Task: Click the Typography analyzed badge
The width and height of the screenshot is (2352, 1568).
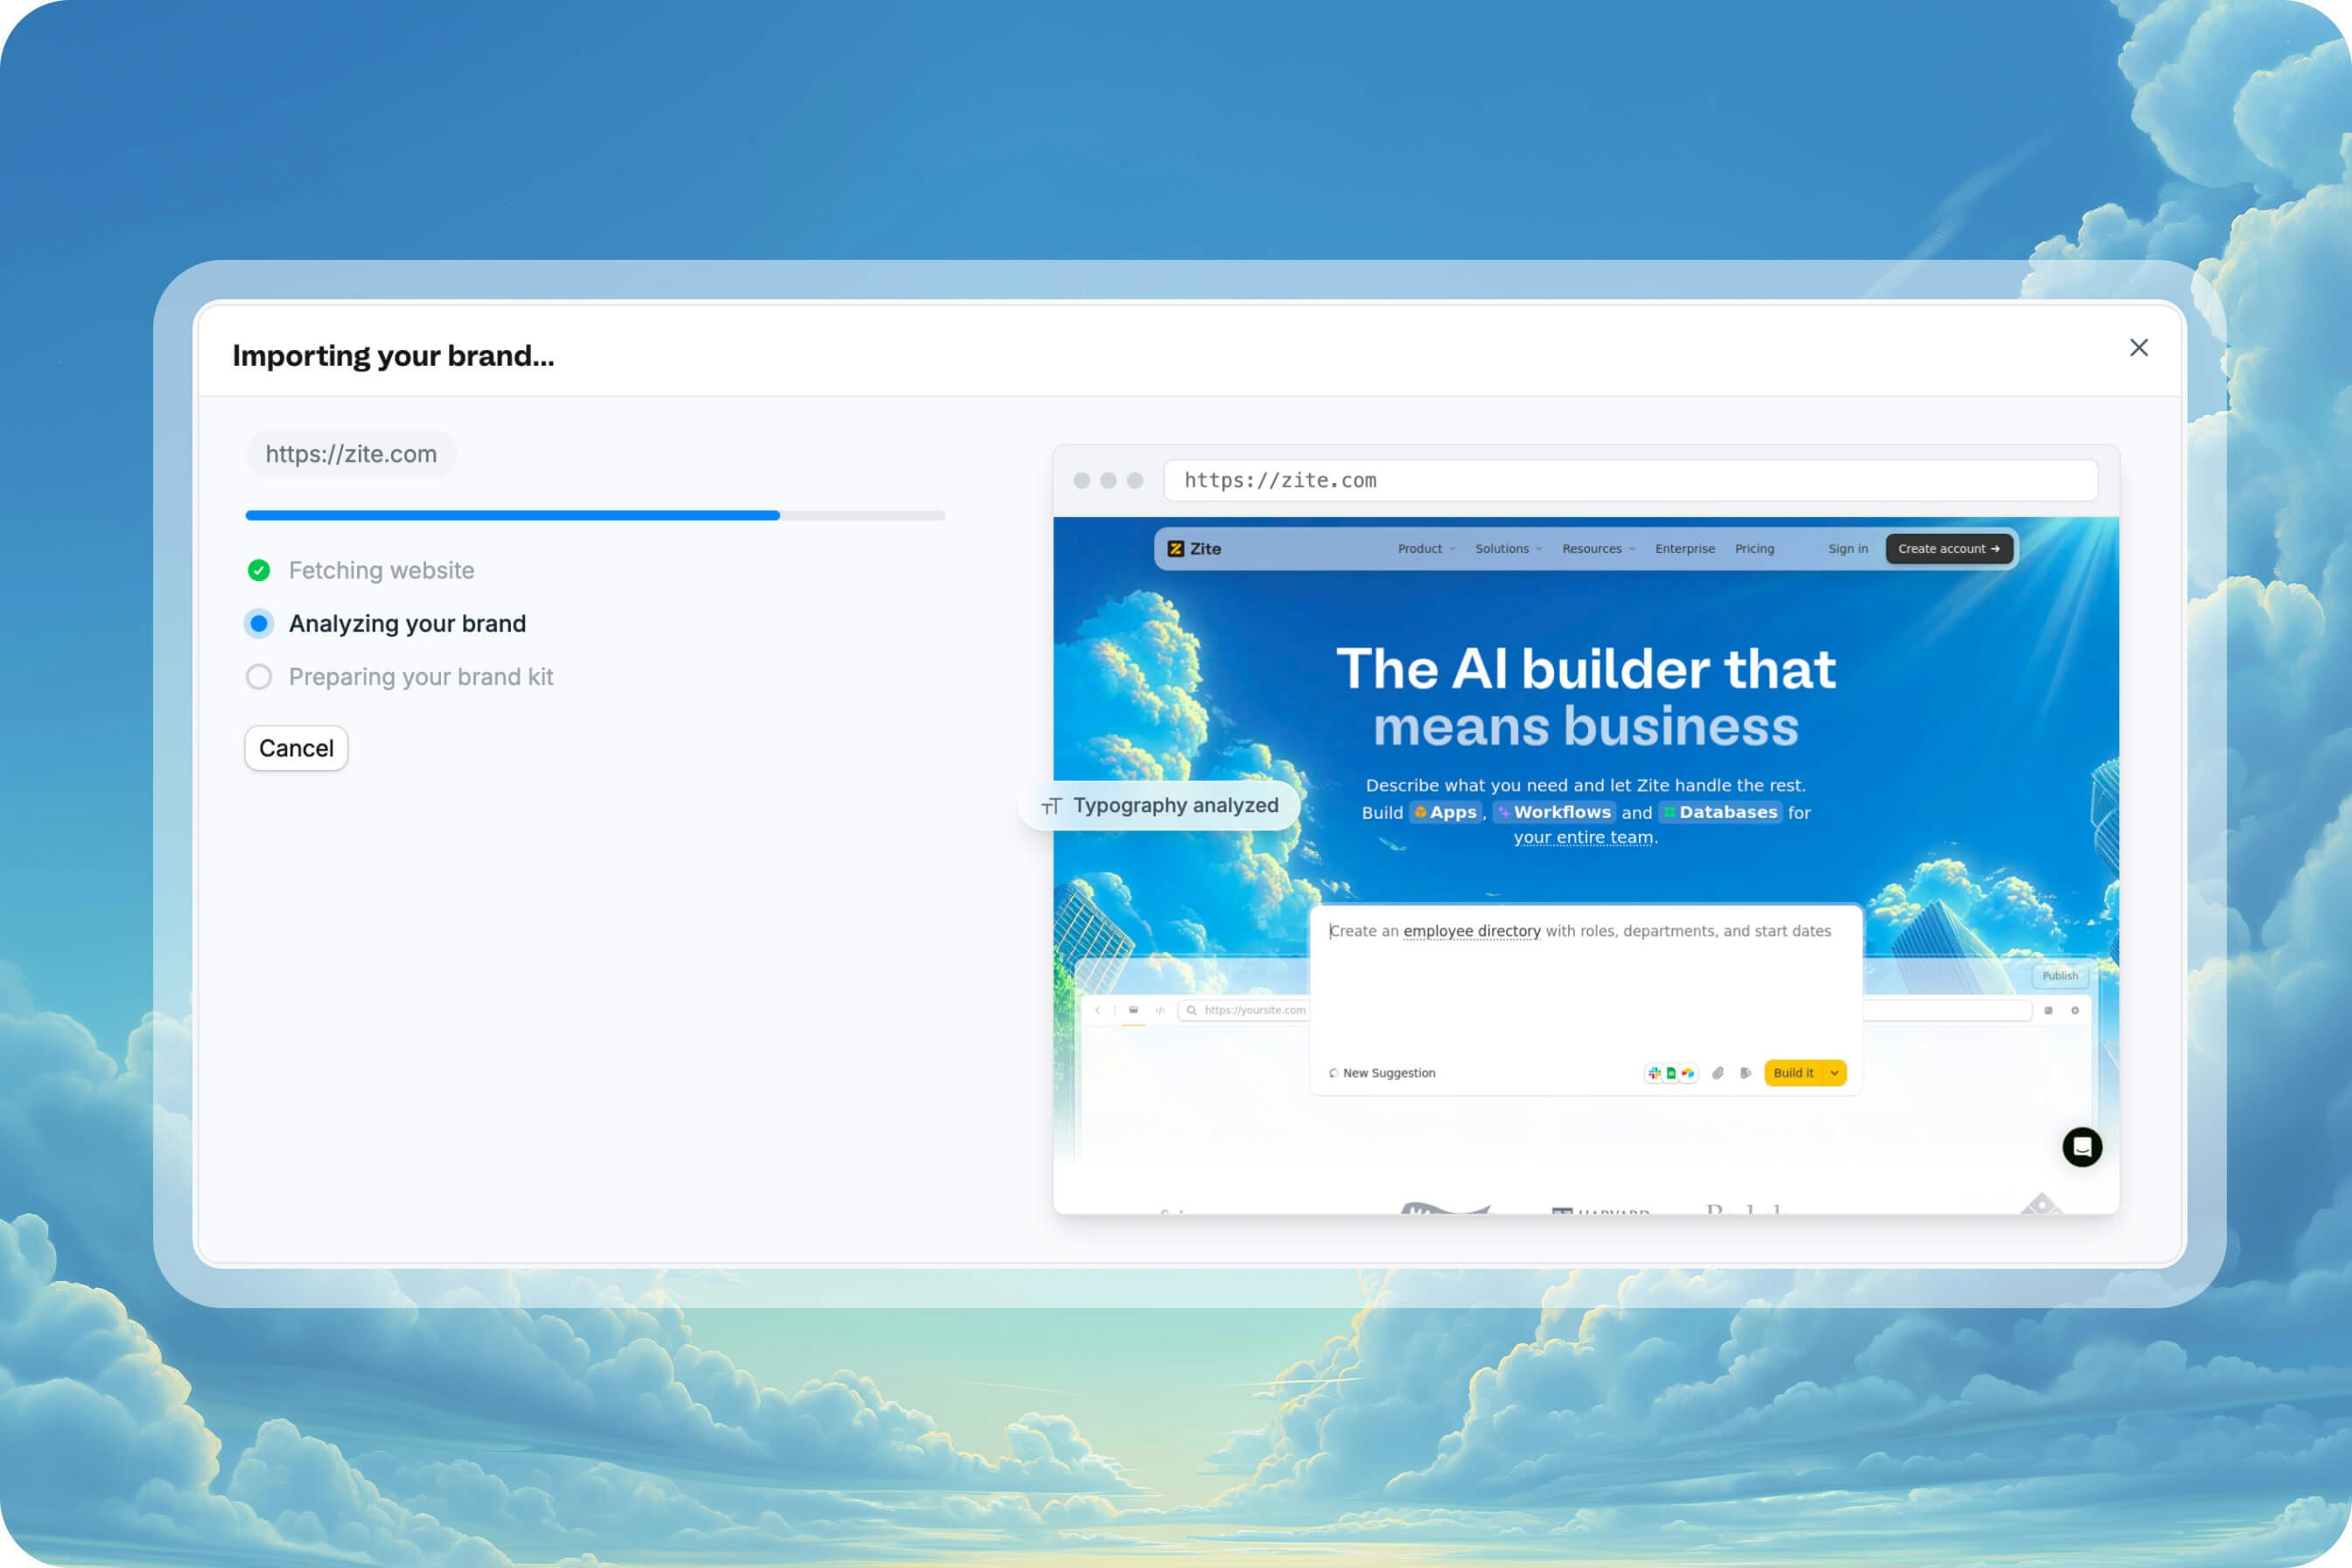Action: coord(1160,805)
